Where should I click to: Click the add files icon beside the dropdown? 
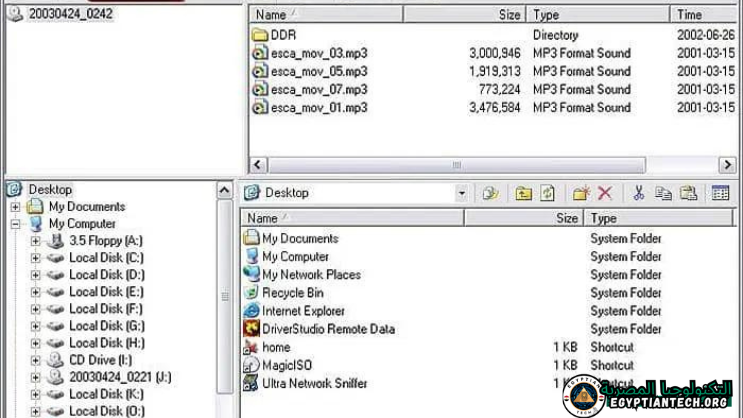click(490, 193)
